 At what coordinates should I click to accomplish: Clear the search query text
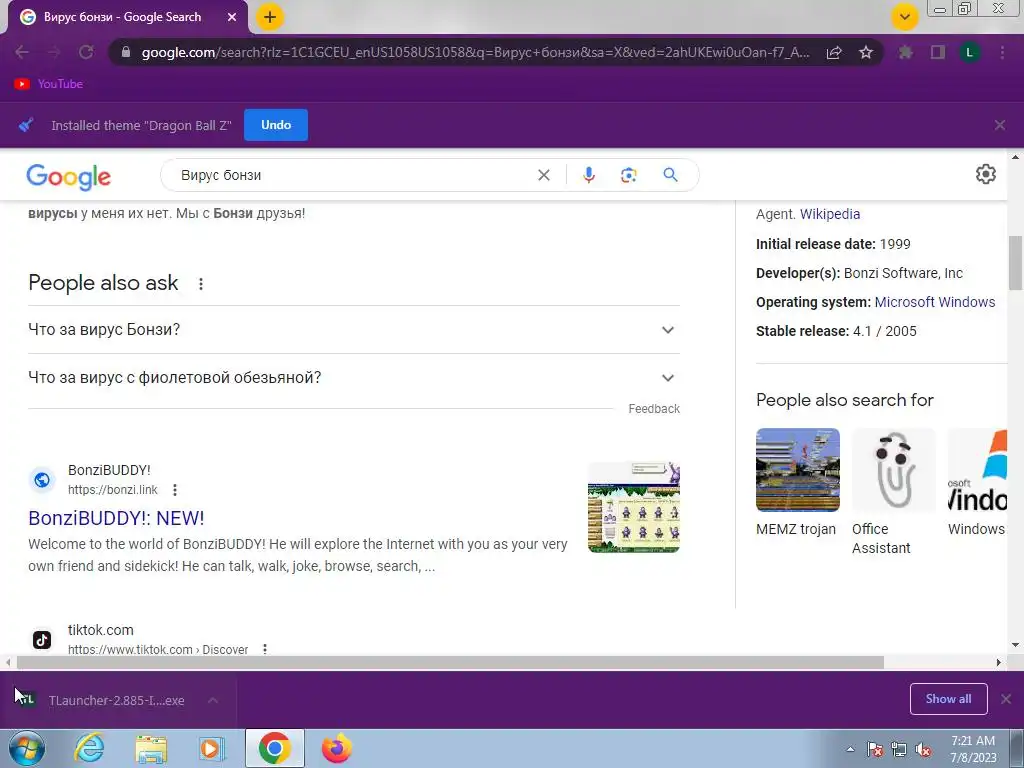click(543, 175)
